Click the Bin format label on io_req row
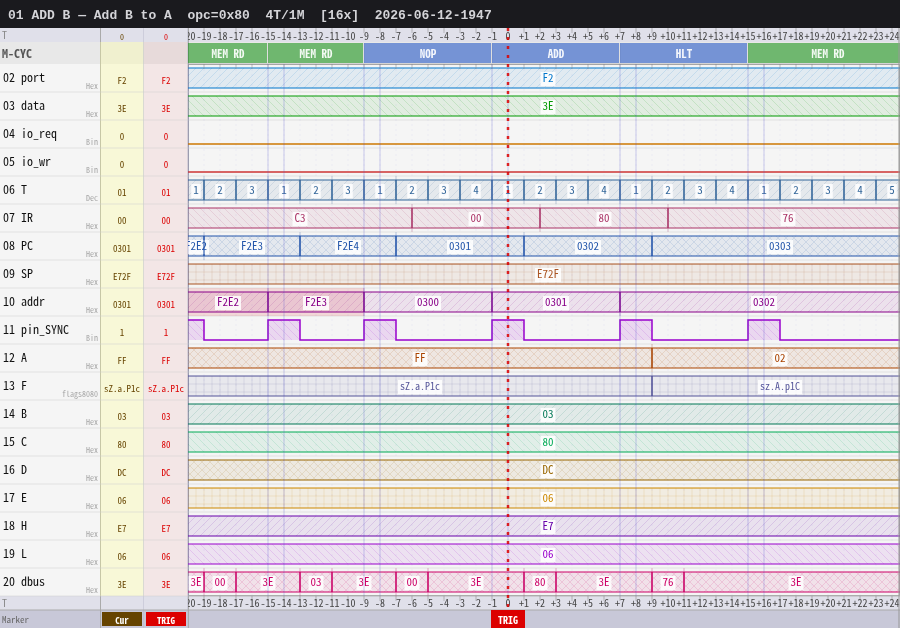 [92, 142]
